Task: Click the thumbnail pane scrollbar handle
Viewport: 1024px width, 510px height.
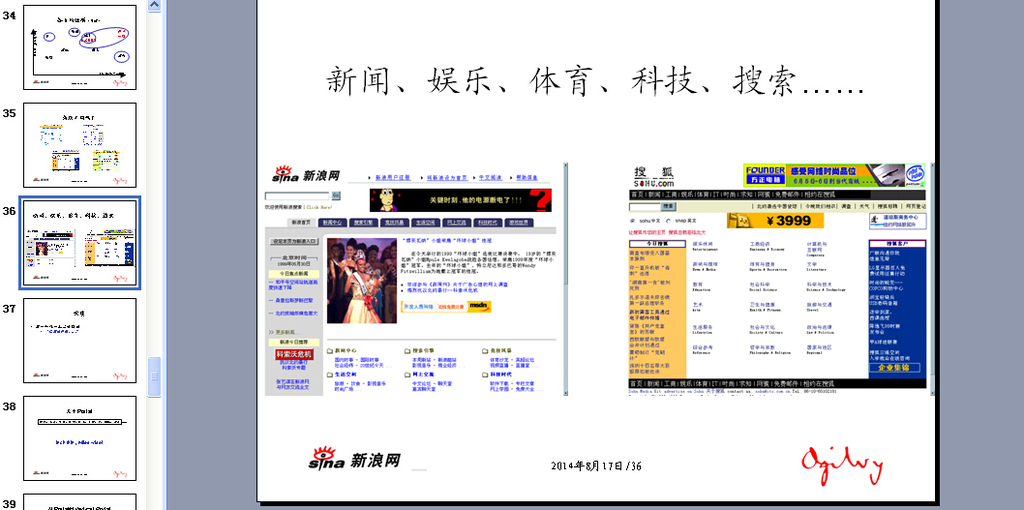Action: click(154, 377)
